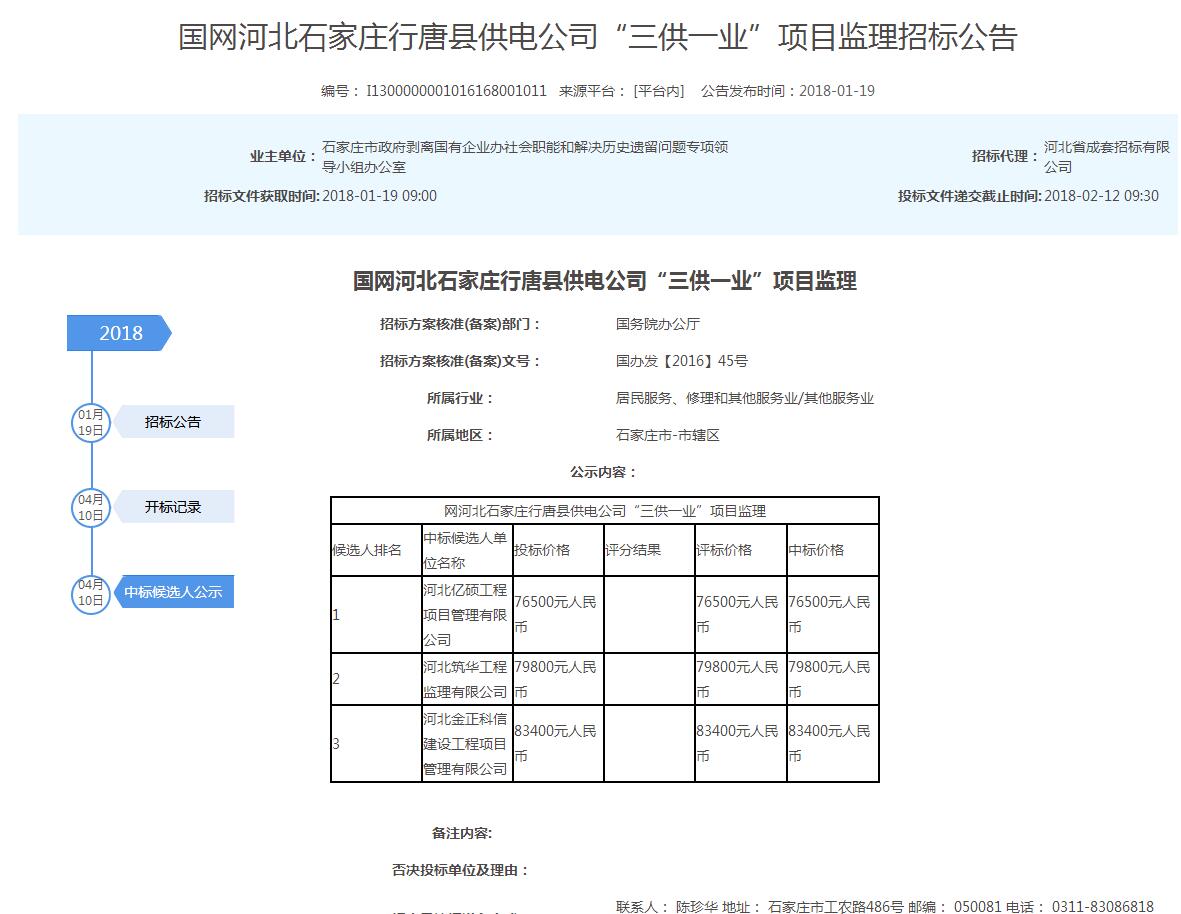
Task: Click the 76500元人民币 cell under 评标价格
Action: [740, 615]
